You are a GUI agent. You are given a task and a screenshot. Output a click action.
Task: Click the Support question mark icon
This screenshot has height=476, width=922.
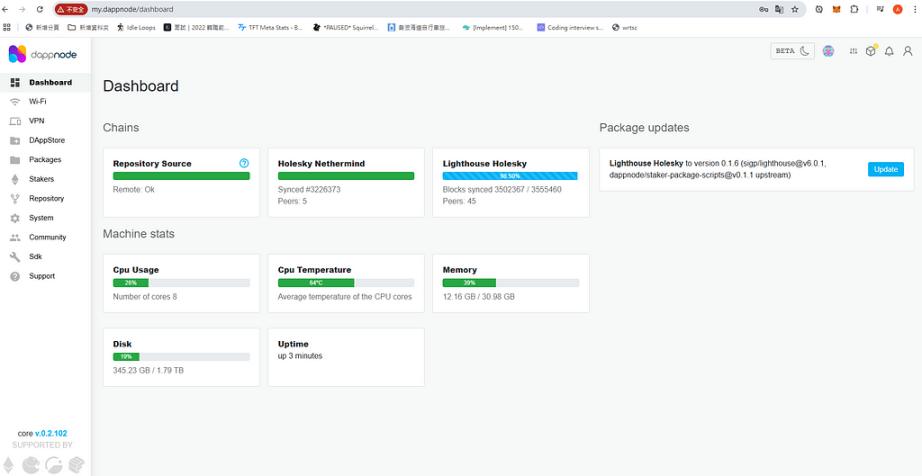[x=15, y=276]
